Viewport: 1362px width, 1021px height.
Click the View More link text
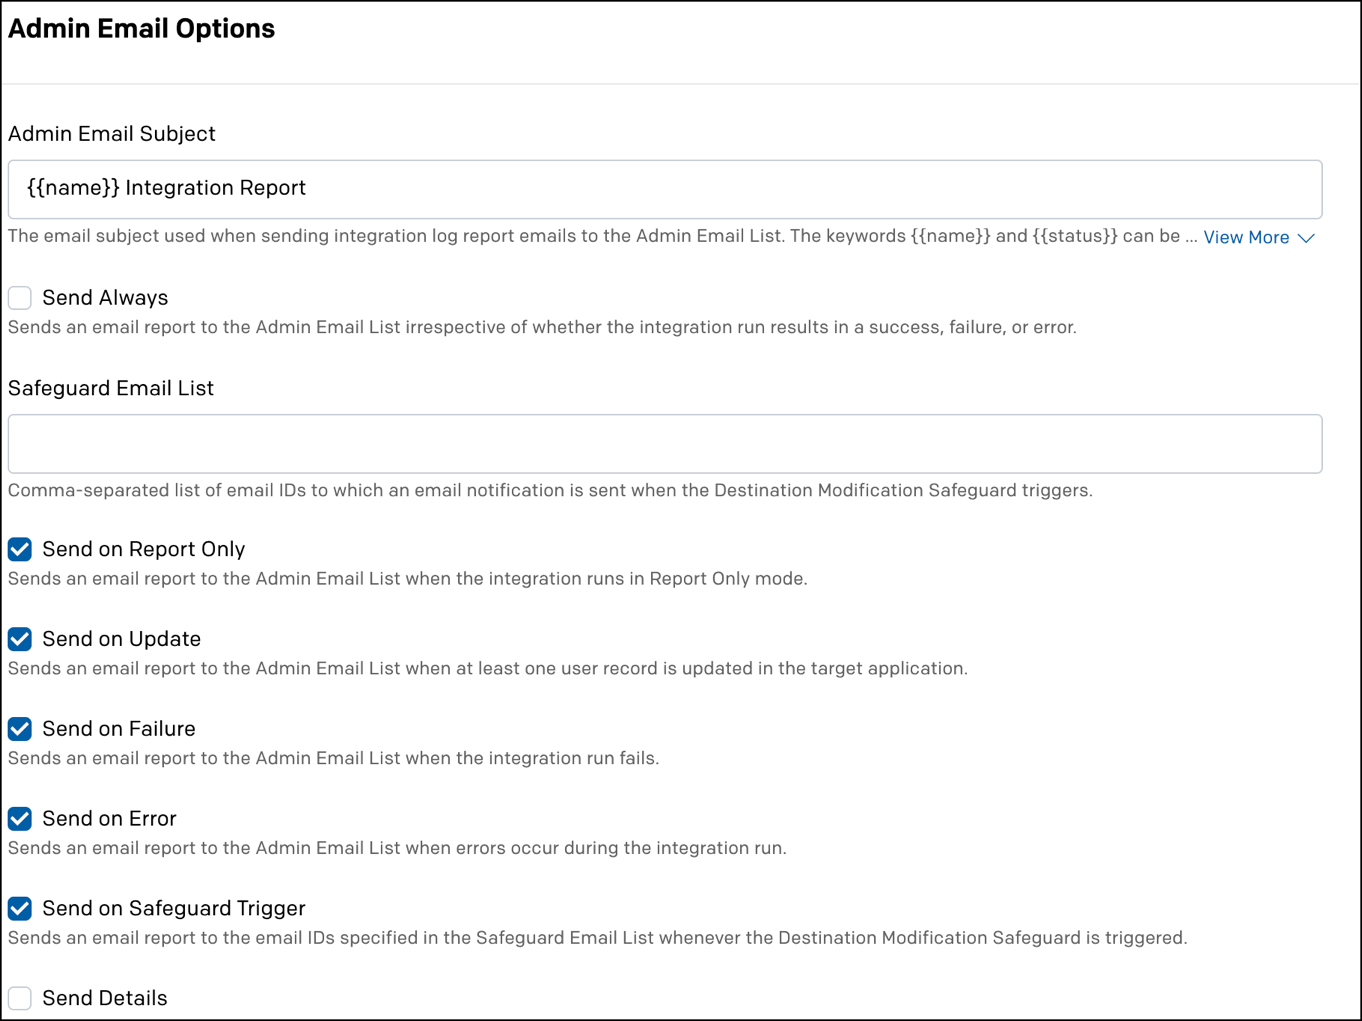tap(1246, 238)
